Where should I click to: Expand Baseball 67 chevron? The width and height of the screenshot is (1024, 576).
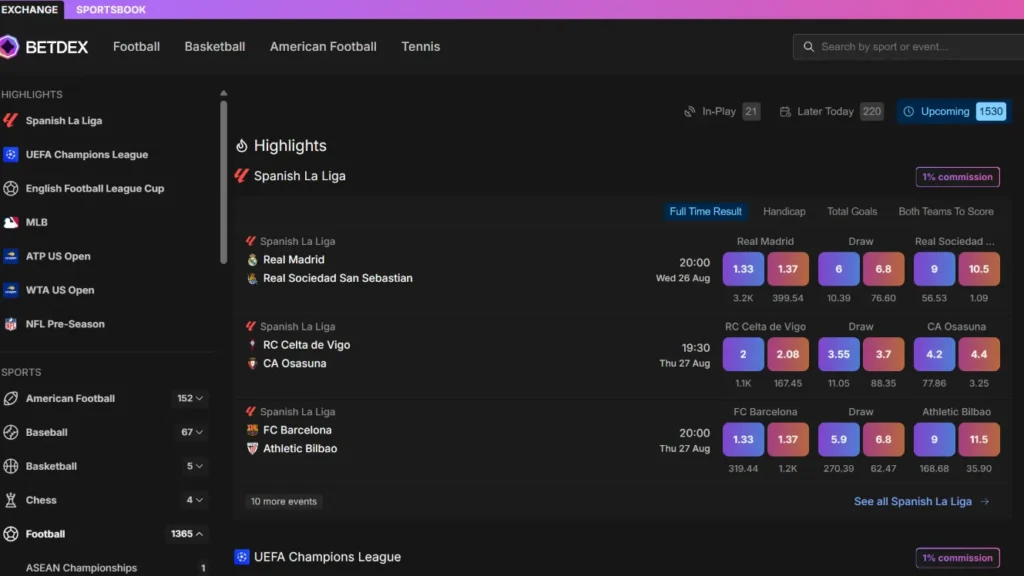point(199,432)
